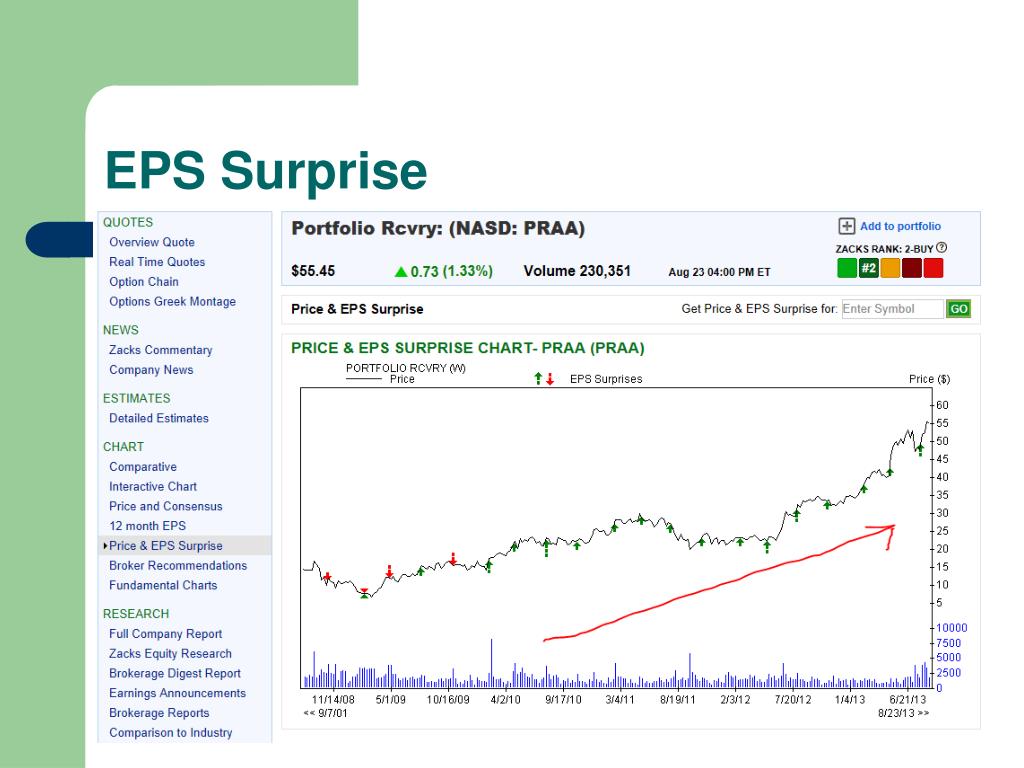The width and height of the screenshot is (1024, 768).
Task: Click the $55.45 price value
Action: coord(313,271)
